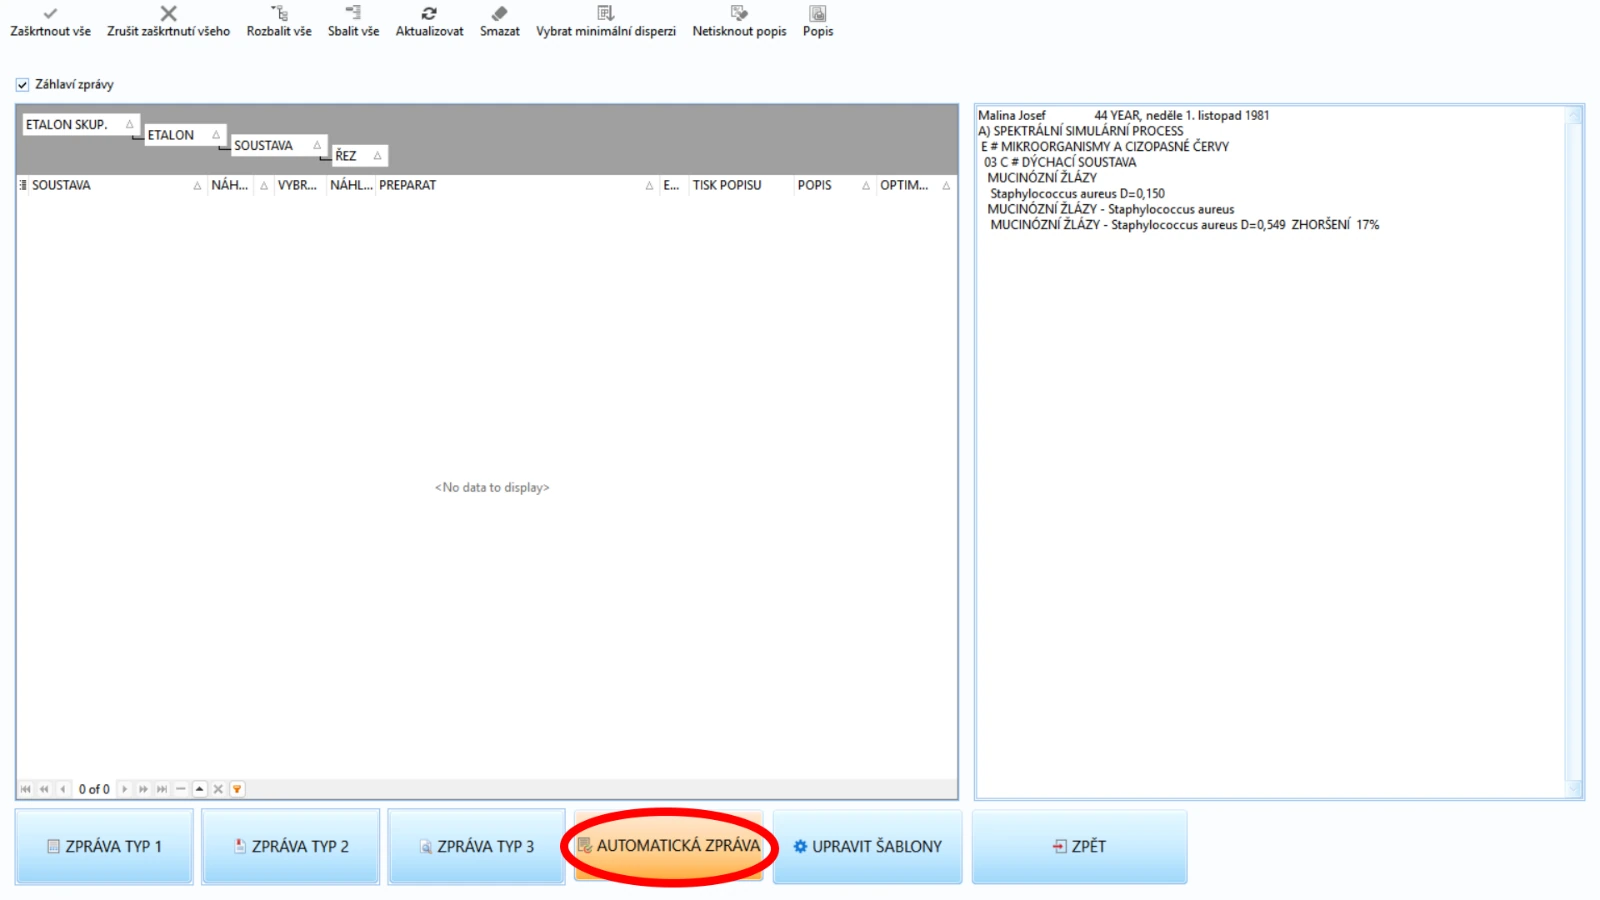
Task: Sort by ŘEZ group header
Action: (x=359, y=156)
